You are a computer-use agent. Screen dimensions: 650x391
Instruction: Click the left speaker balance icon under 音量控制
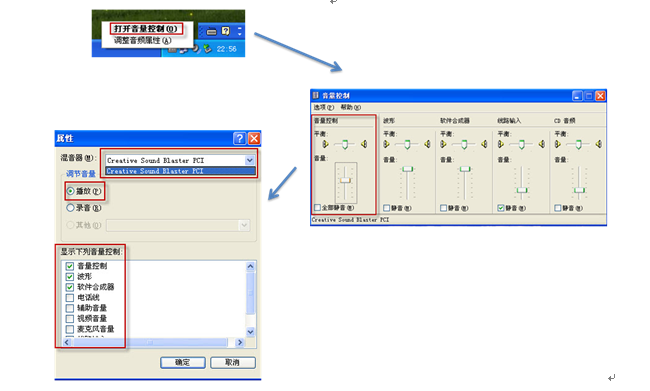click(x=325, y=144)
